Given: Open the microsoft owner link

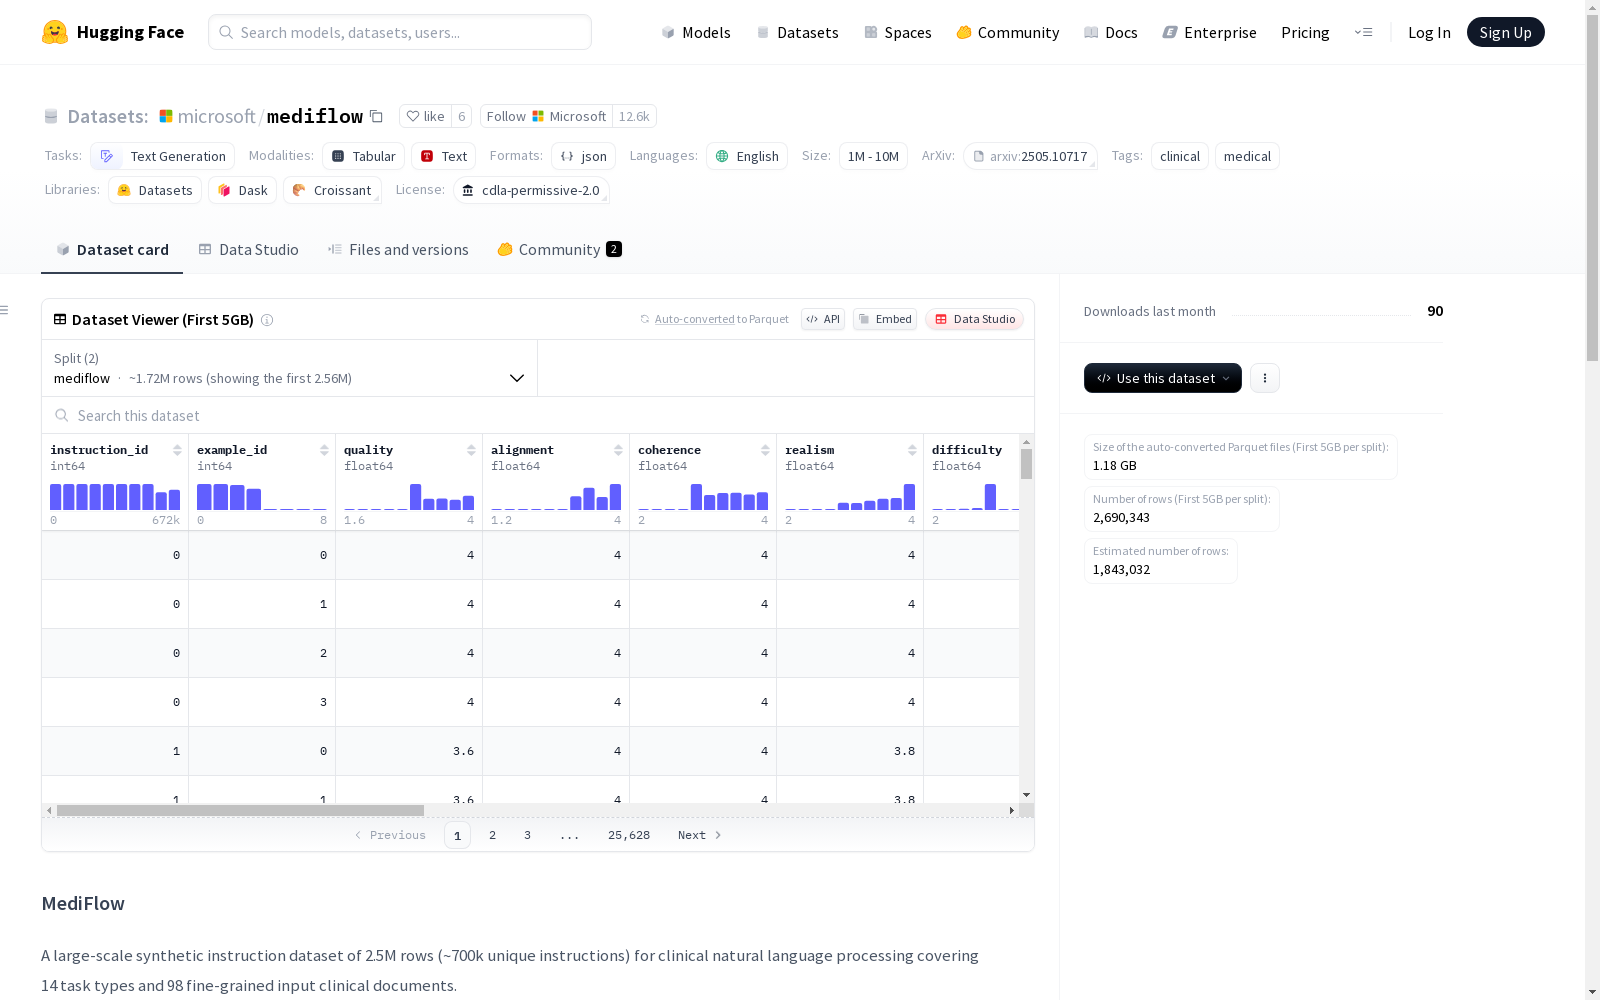Looking at the screenshot, I should [216, 116].
